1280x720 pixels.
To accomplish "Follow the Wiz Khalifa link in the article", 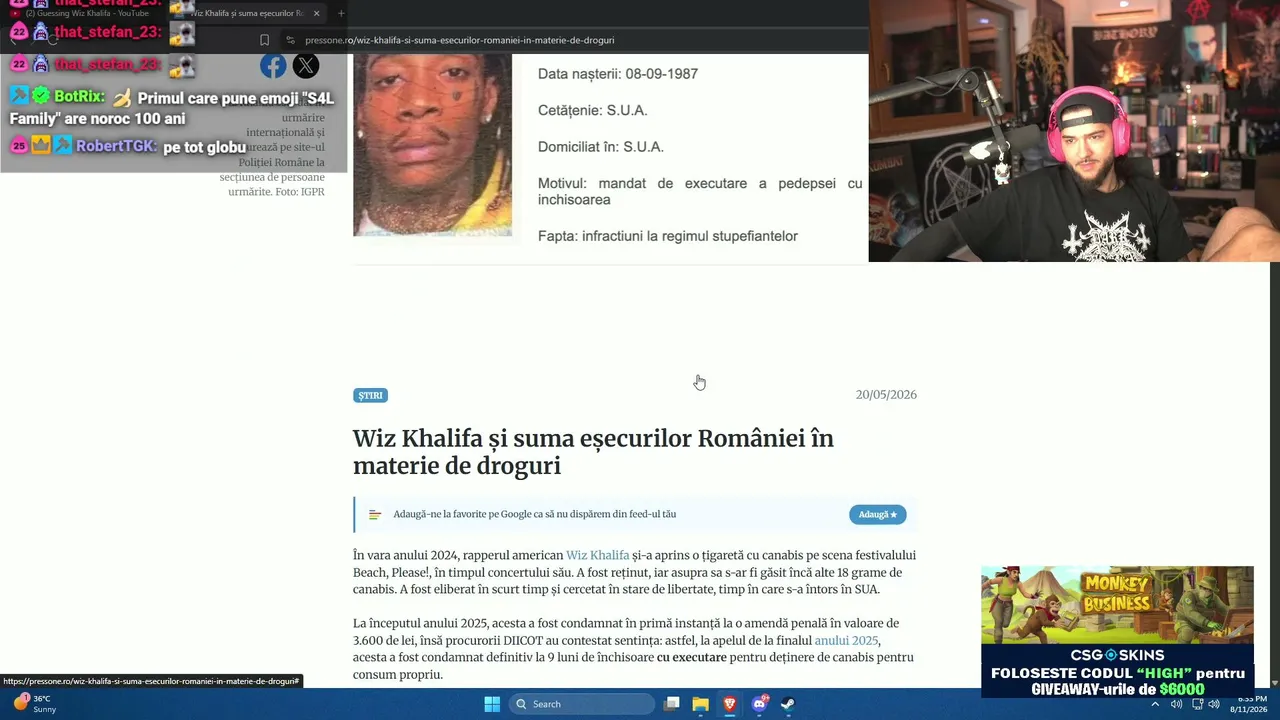I will pos(598,555).
